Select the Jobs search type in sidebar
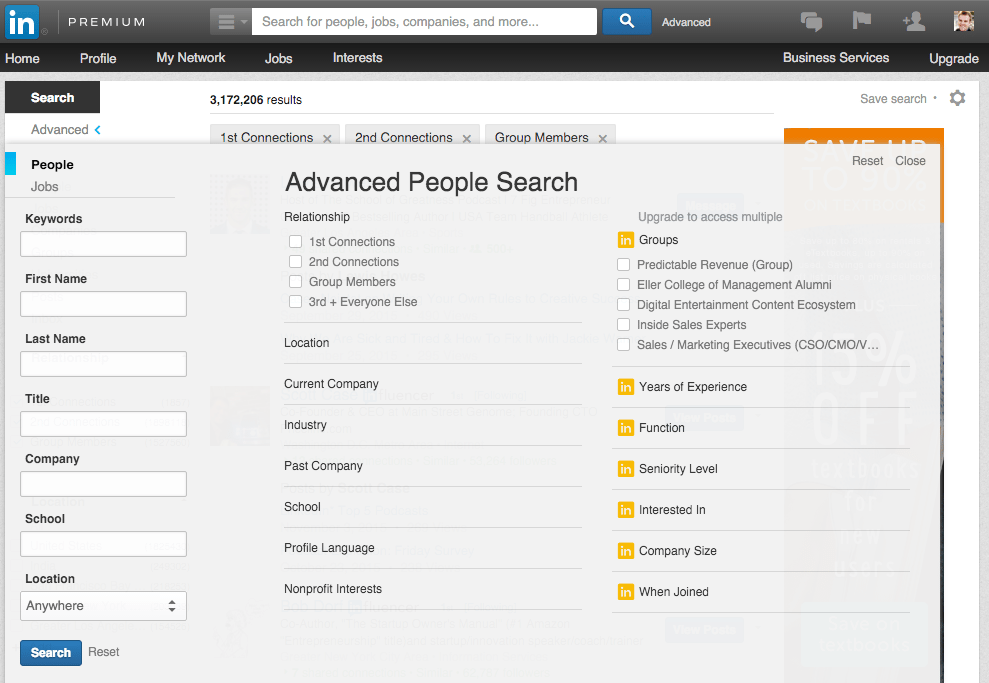This screenshot has height=683, width=989. [x=45, y=187]
